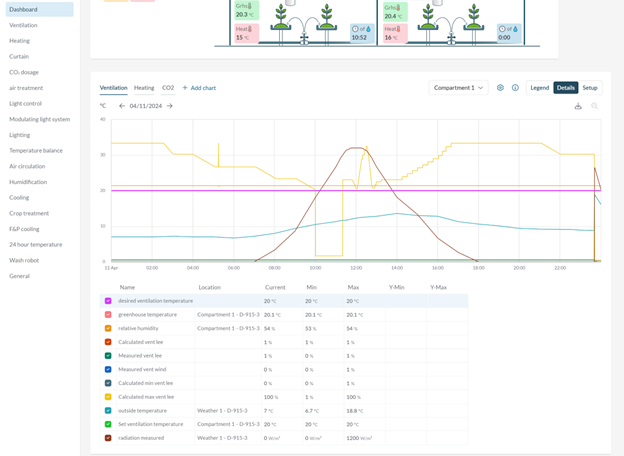Open the date picker 04/11/2024
Screen dimensions: 624x456
(x=146, y=106)
